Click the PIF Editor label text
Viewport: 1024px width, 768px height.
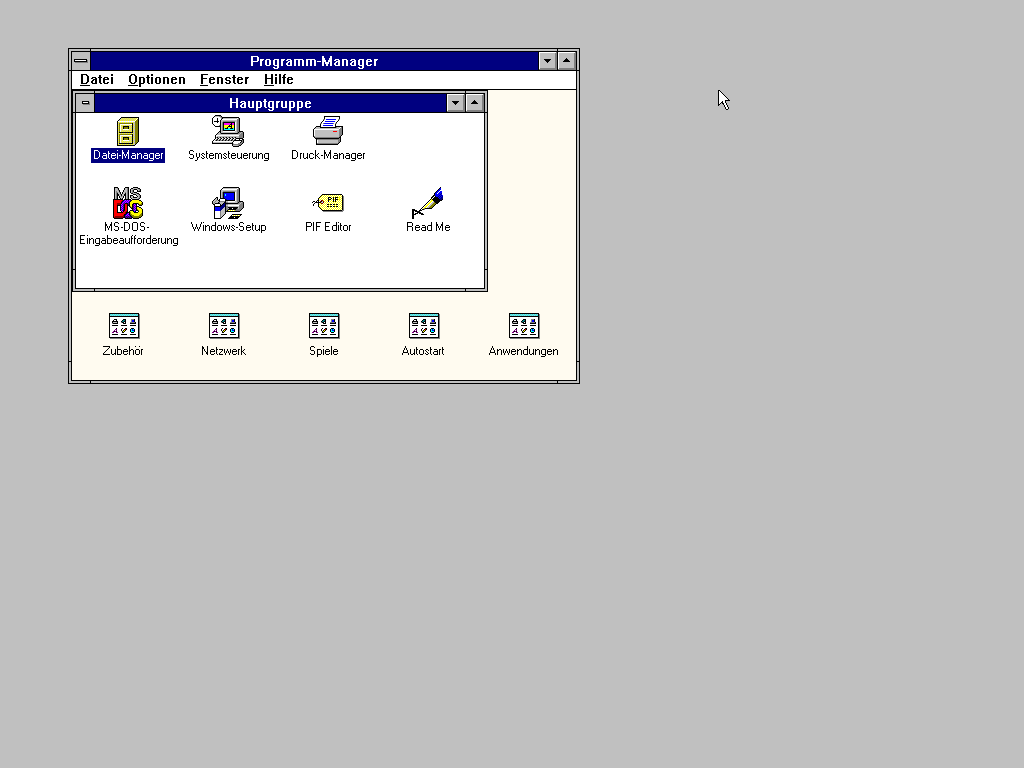coord(328,227)
